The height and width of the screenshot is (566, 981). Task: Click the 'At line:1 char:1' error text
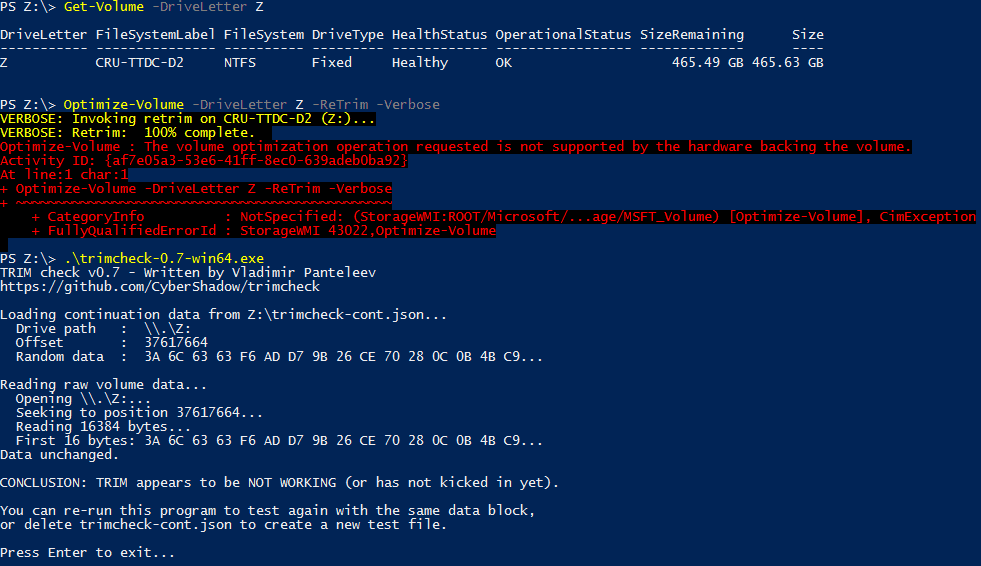tap(64, 174)
